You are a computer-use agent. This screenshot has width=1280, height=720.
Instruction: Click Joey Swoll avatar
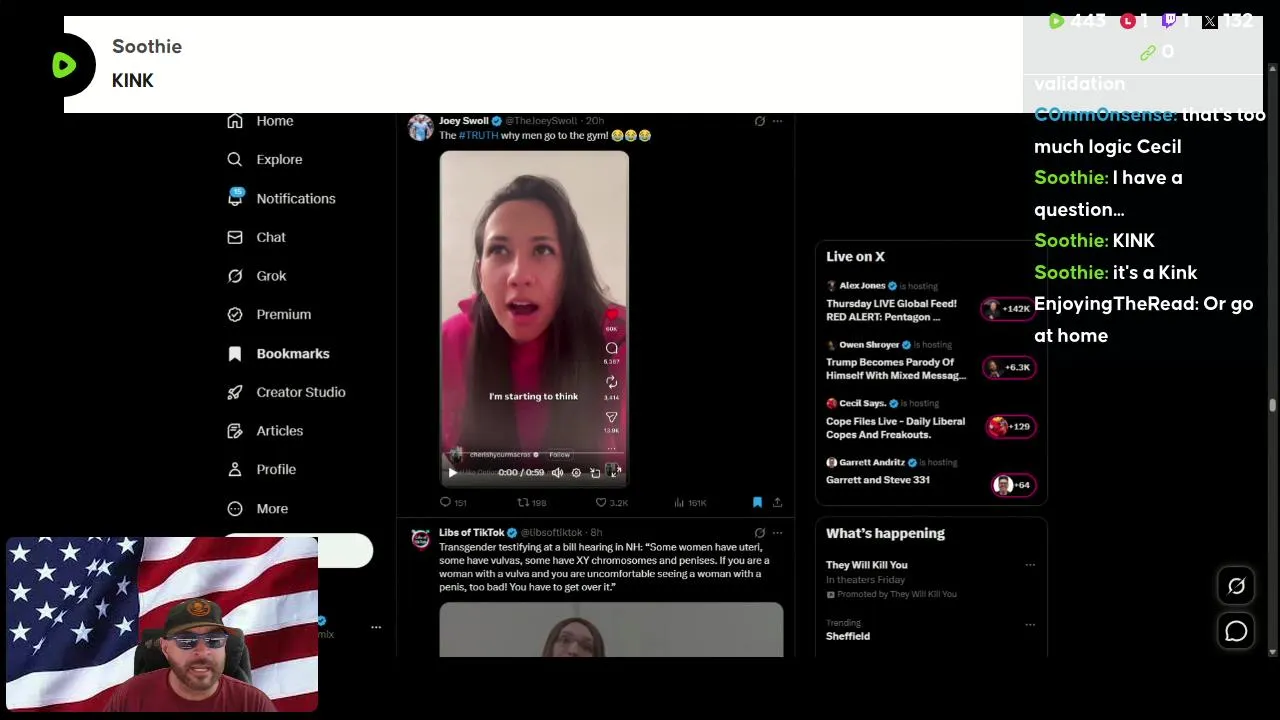pyautogui.click(x=420, y=127)
